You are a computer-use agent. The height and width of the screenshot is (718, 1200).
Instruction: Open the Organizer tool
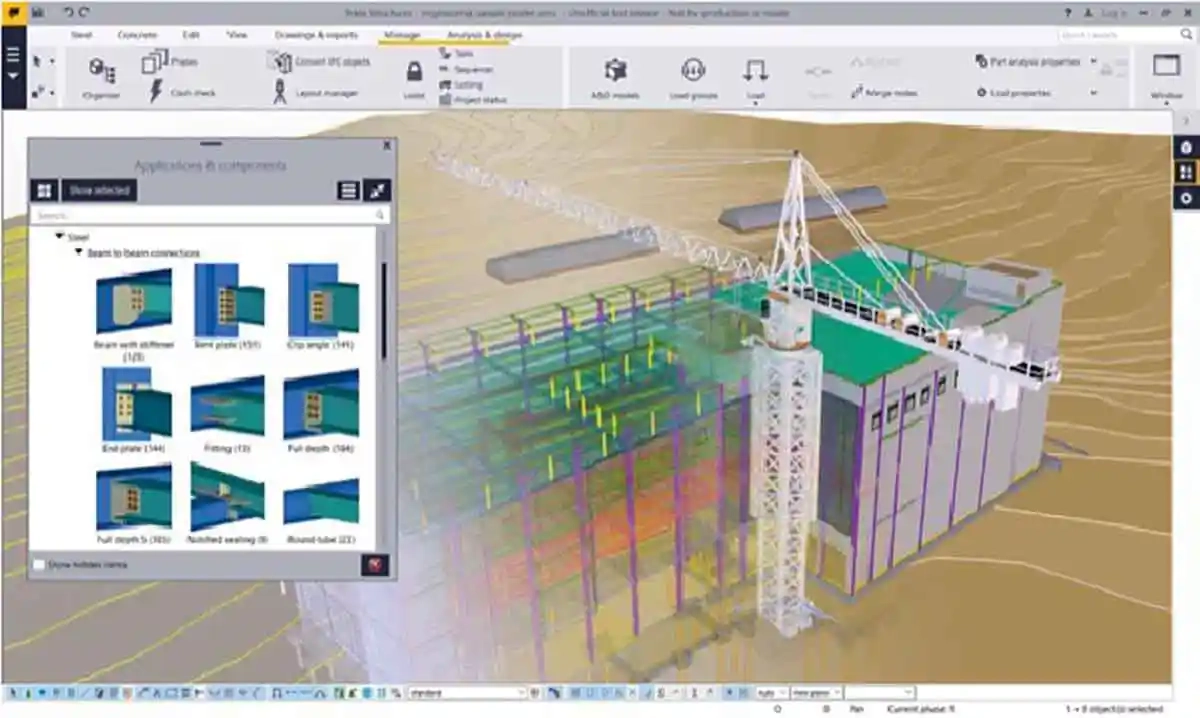tap(101, 78)
